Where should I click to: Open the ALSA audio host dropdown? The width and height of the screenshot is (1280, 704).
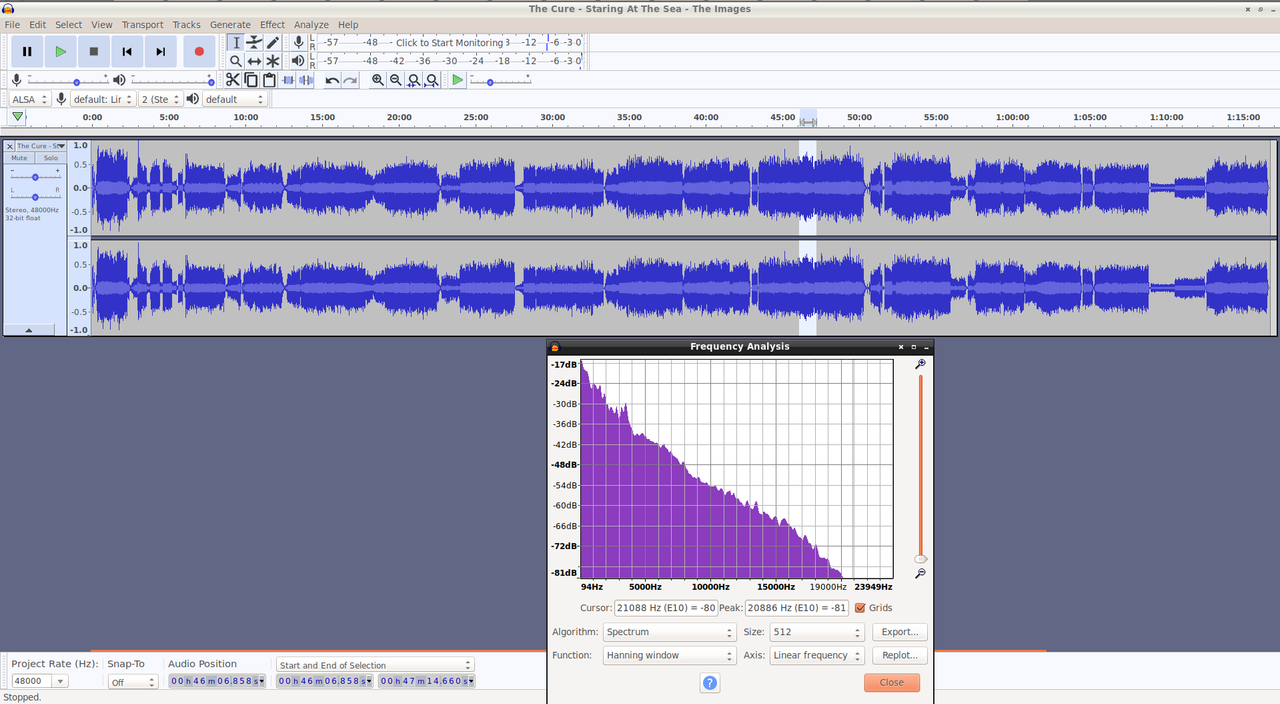pyautogui.click(x=30, y=99)
